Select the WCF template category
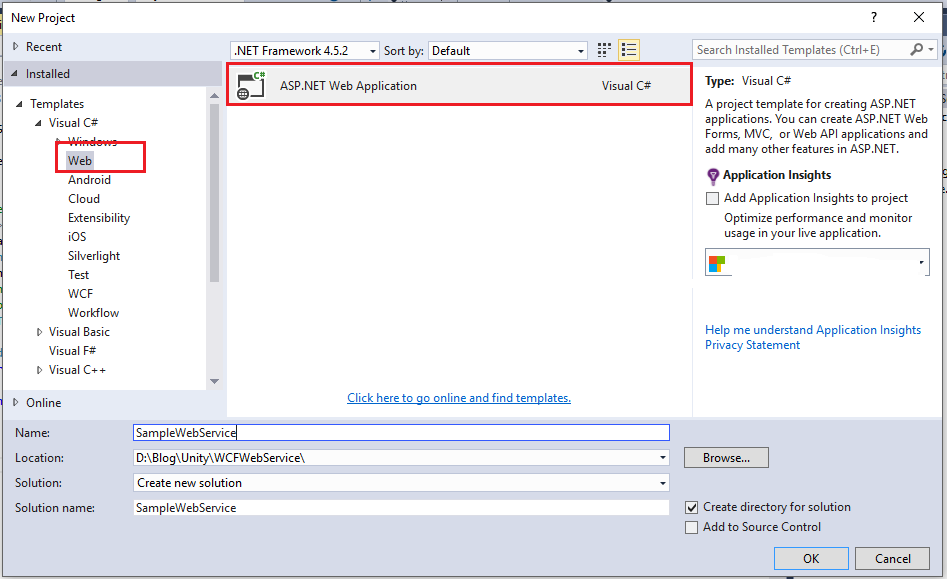Image resolution: width=947 pixels, height=579 pixels. pyautogui.click(x=80, y=294)
